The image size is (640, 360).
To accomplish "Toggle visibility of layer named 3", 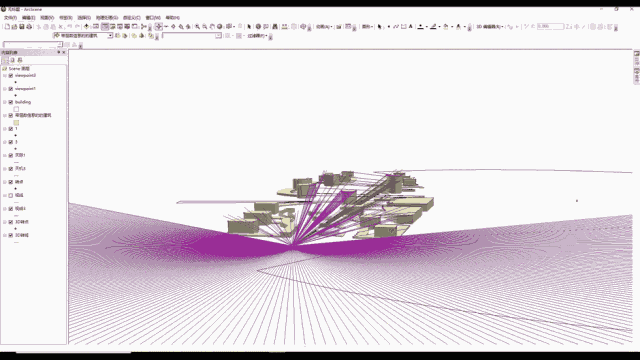I will coord(11,142).
